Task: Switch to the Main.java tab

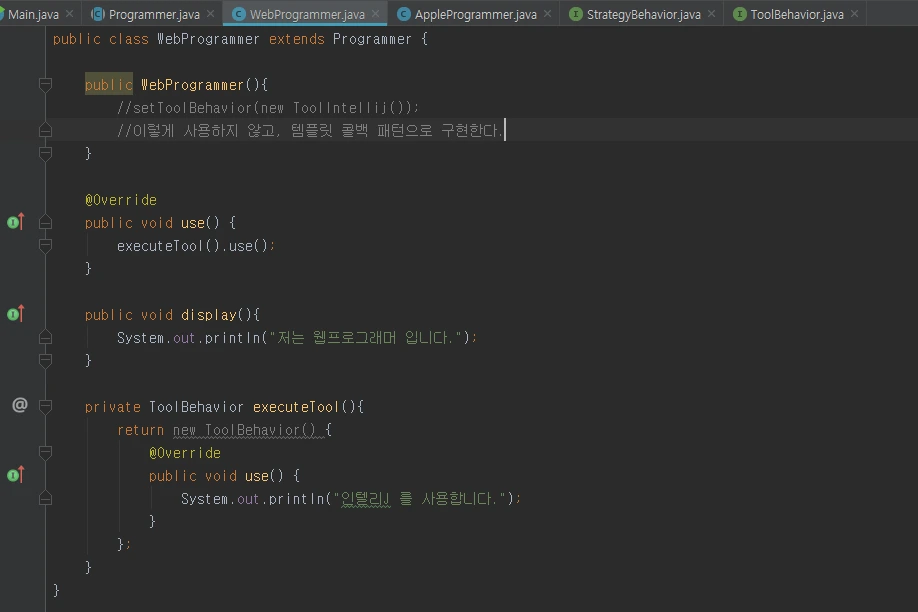Action: 33,14
